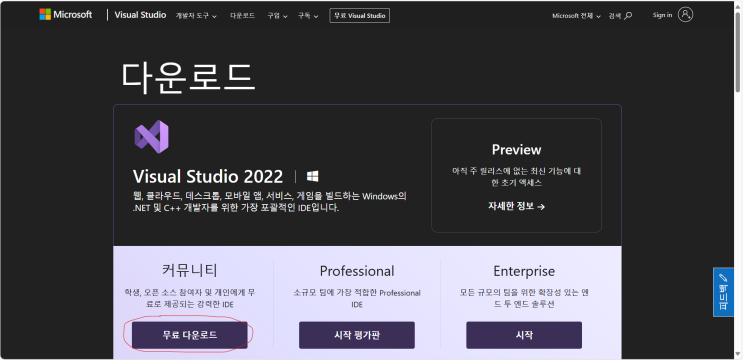
Task: Click the Sign in link
Action: coord(662,15)
